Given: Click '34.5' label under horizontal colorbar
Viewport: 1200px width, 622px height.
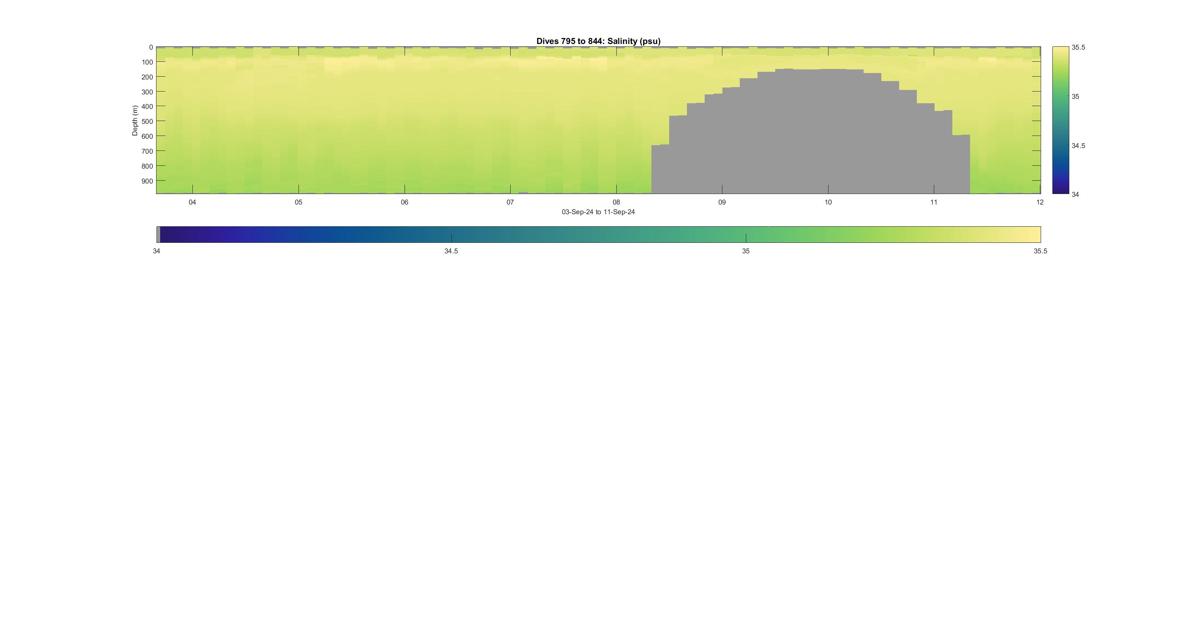Looking at the screenshot, I should pyautogui.click(x=451, y=252).
